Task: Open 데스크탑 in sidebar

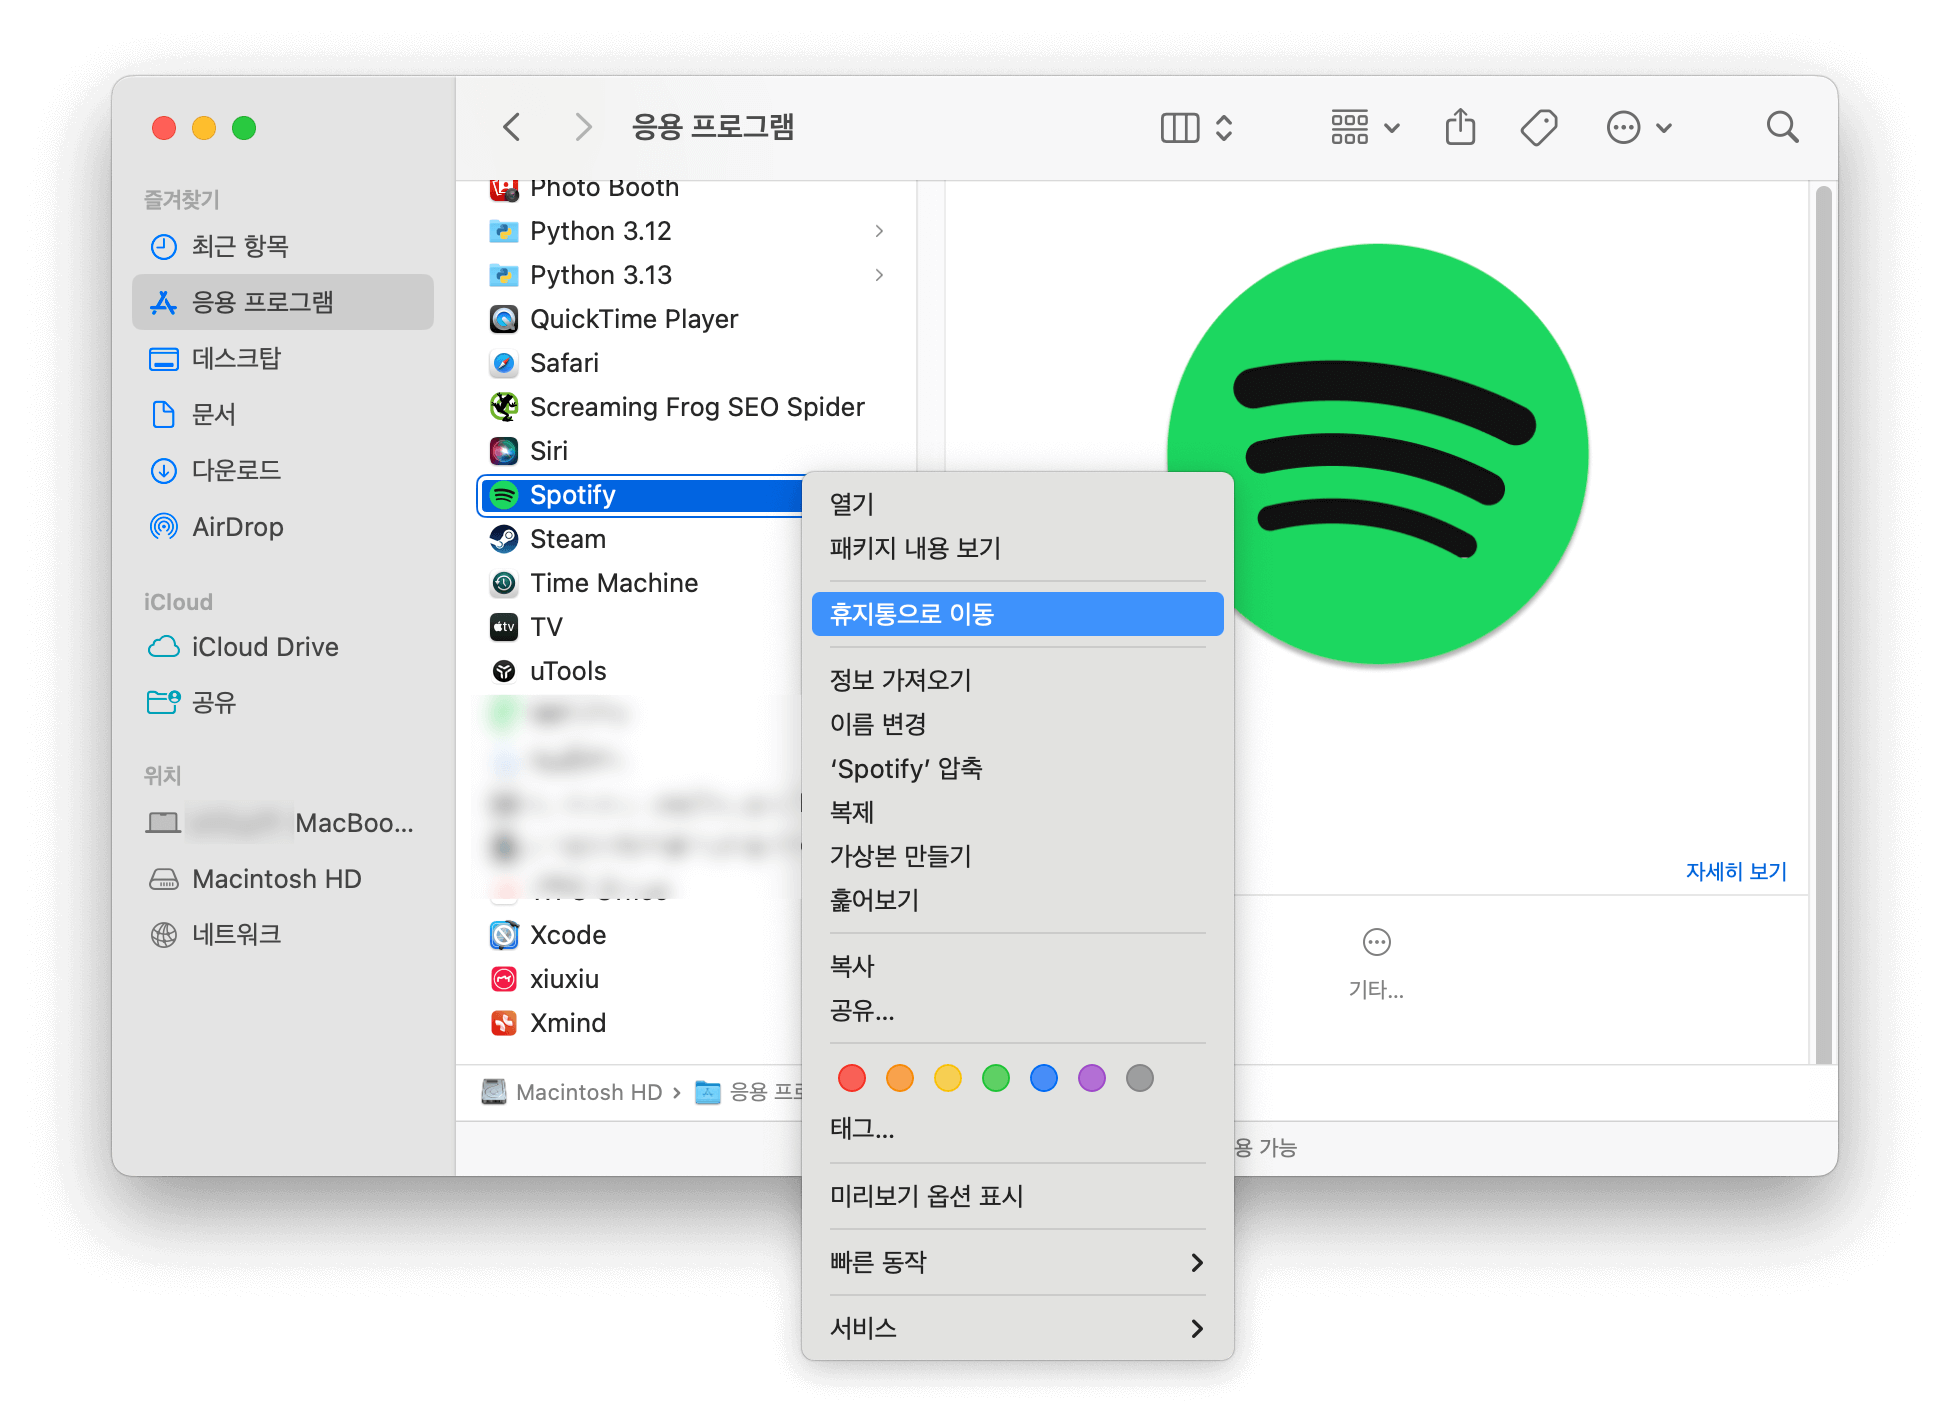Action: point(283,358)
